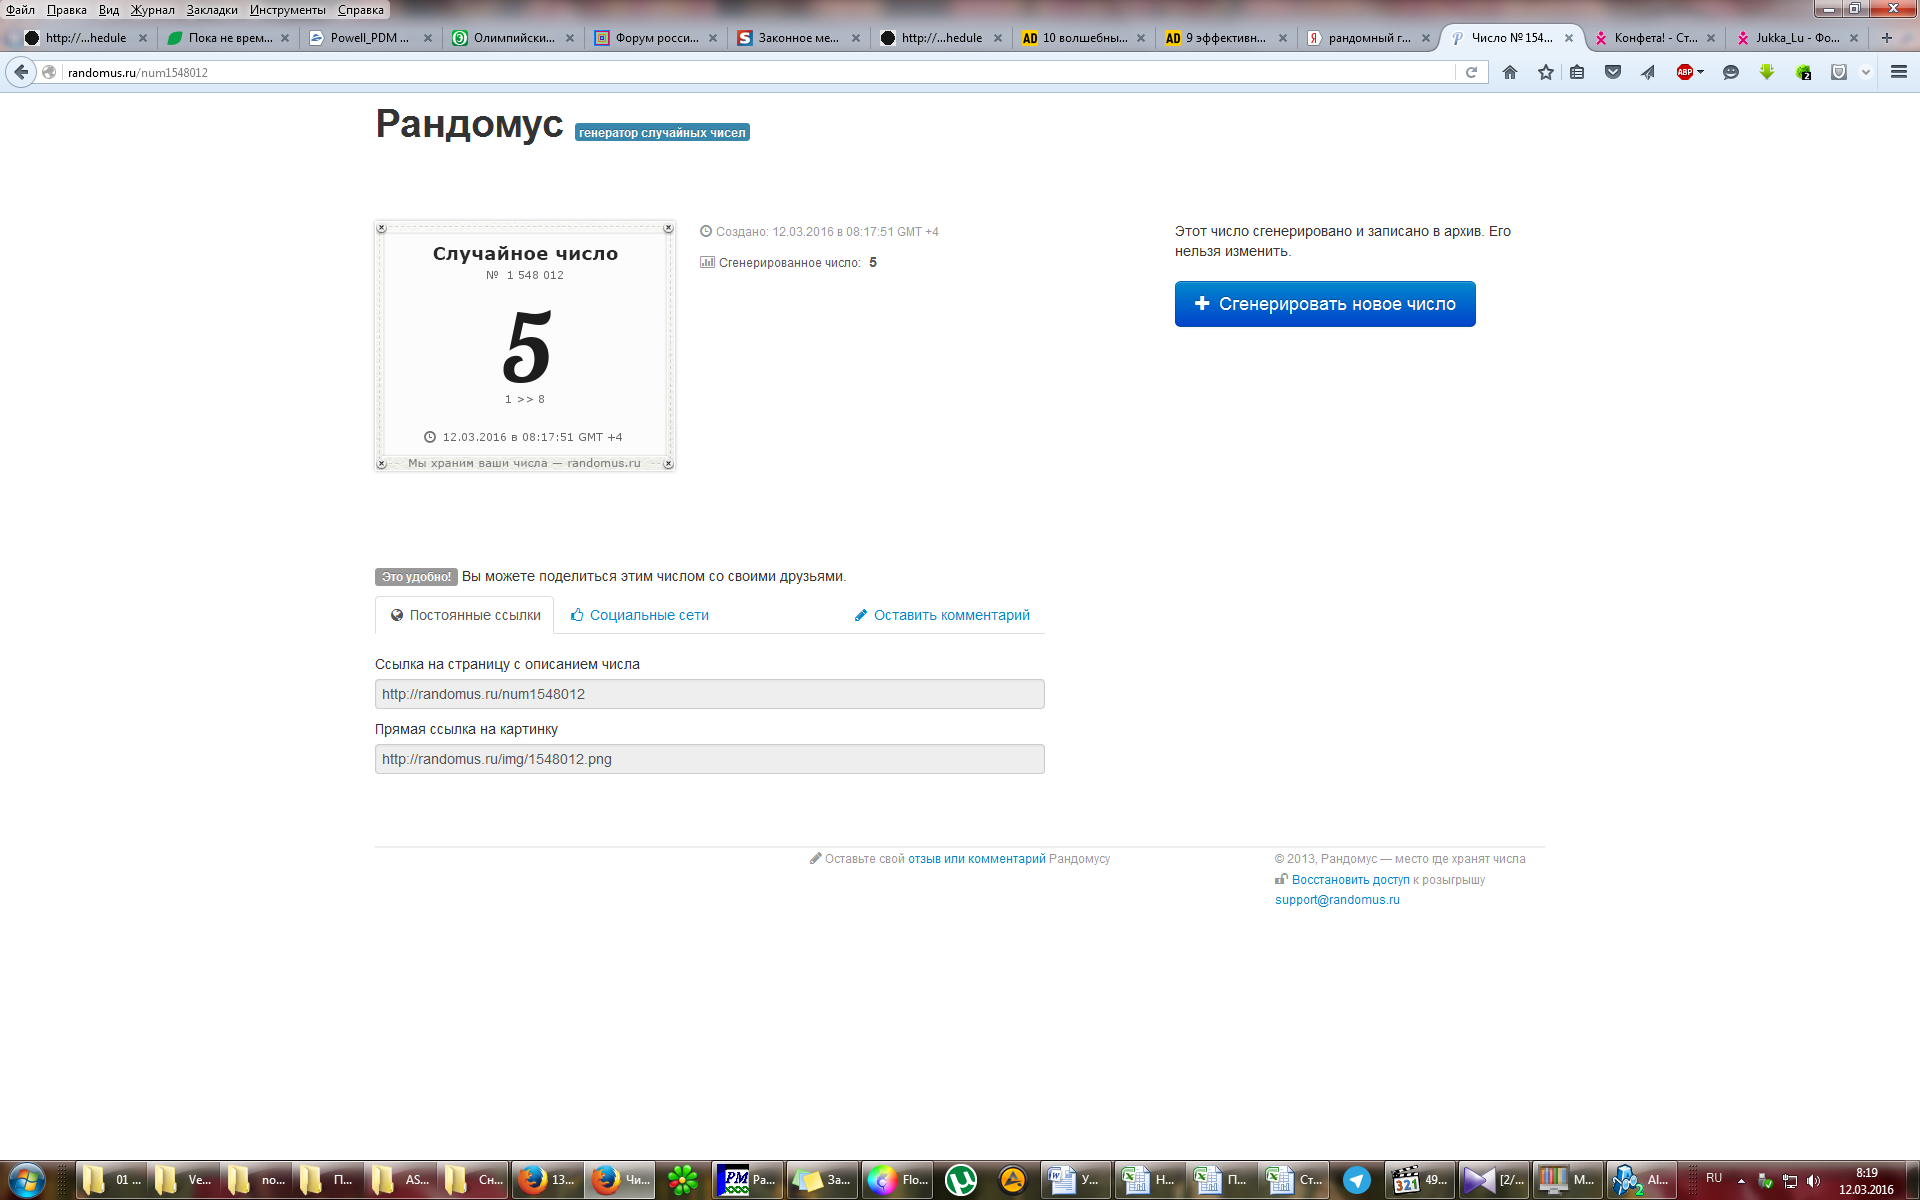Open the chat smiley icon in toolbar
The width and height of the screenshot is (1920, 1200).
tap(1731, 72)
